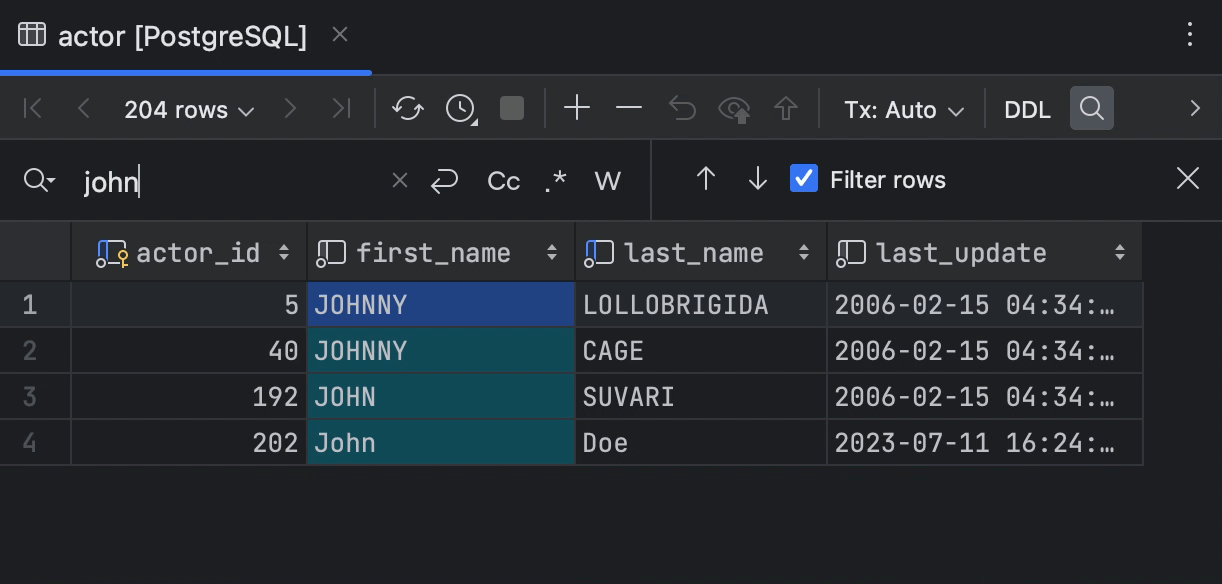Toggle case-sensitive search with Cc

[x=503, y=181]
